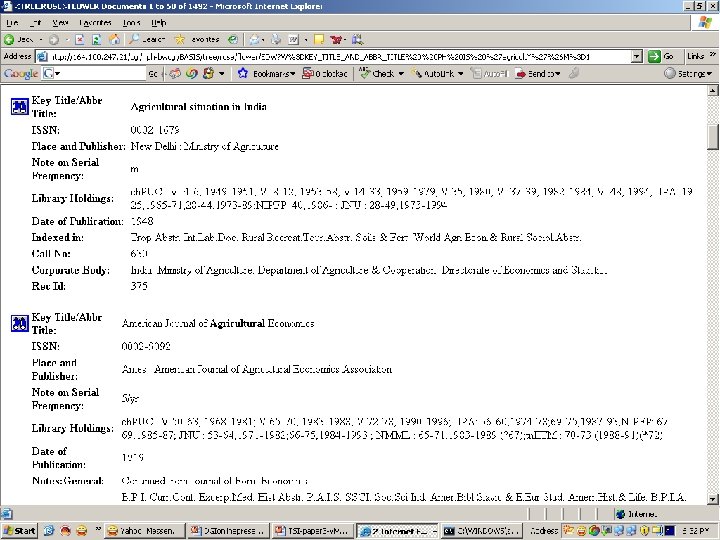Open the Bookmarks dropdown on Google toolbar
Image resolution: width=720 pixels, height=540 pixels.
pos(292,73)
